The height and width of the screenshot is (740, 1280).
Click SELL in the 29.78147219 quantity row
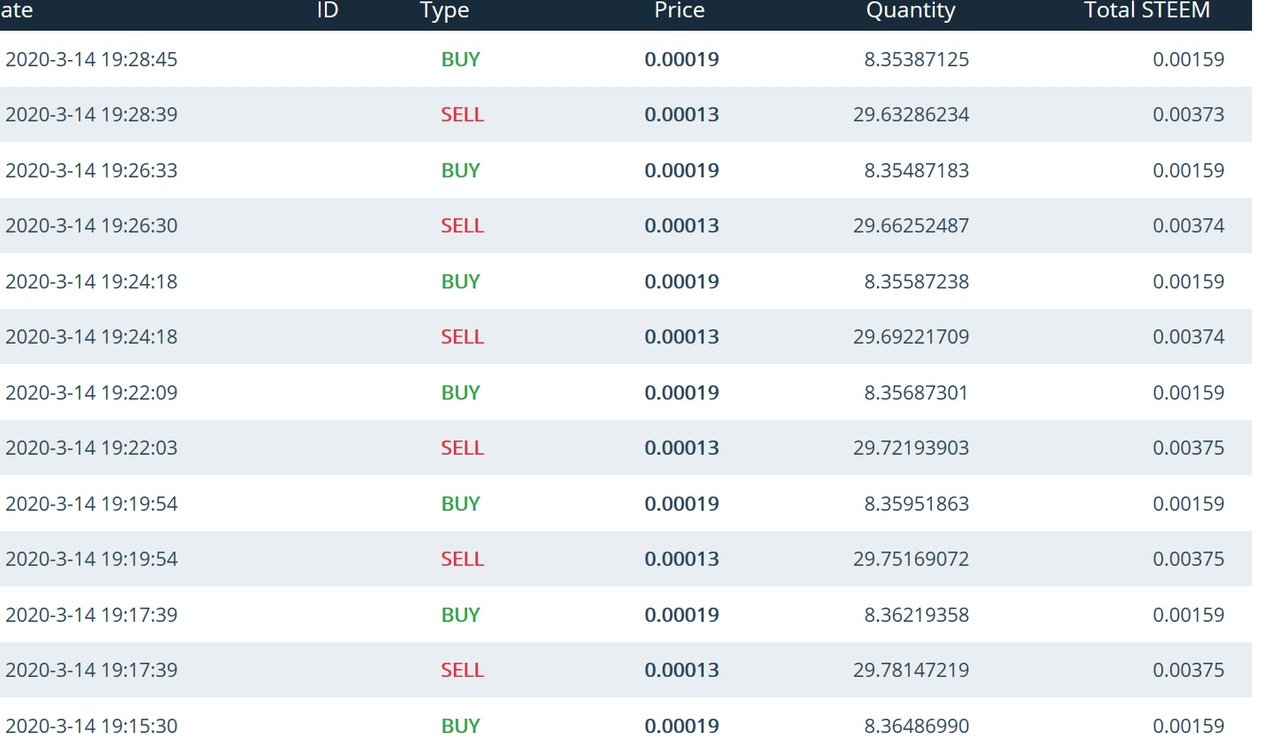[x=462, y=670]
